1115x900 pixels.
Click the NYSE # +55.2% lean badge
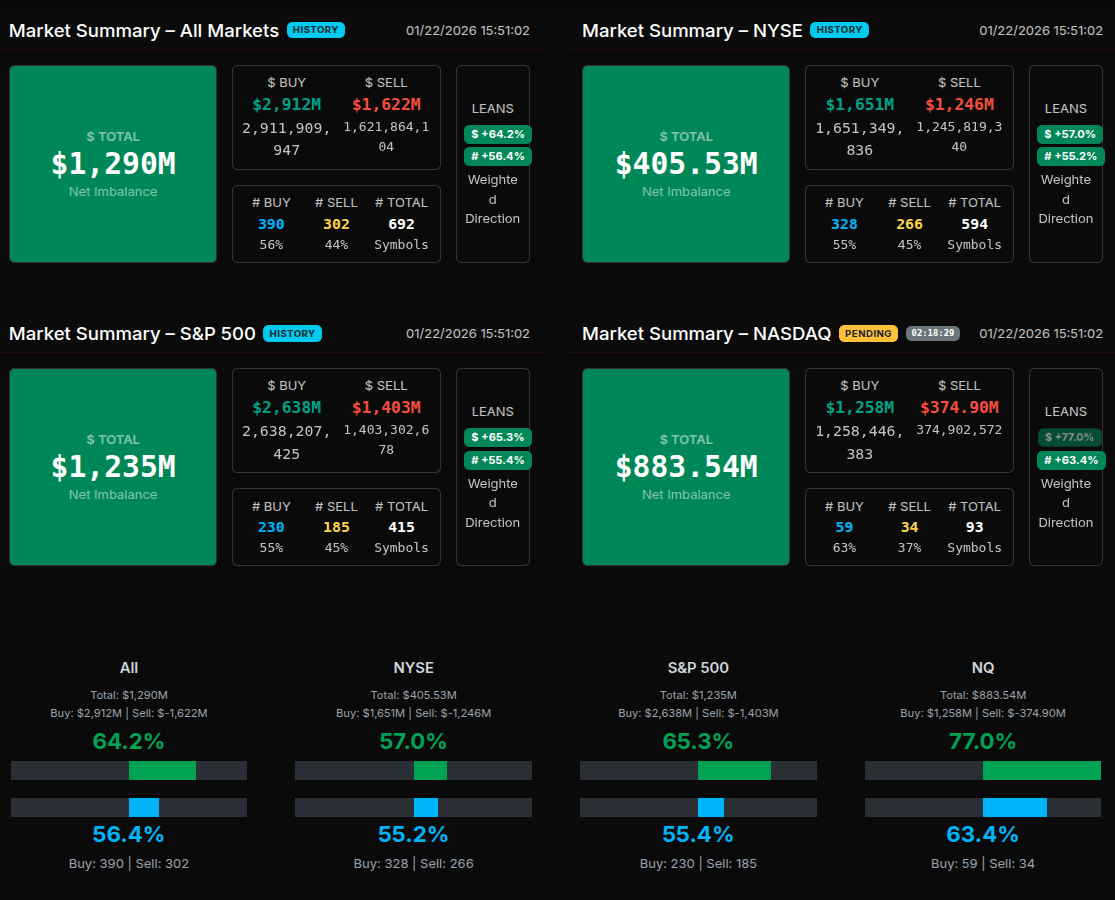pyautogui.click(x=1070, y=156)
